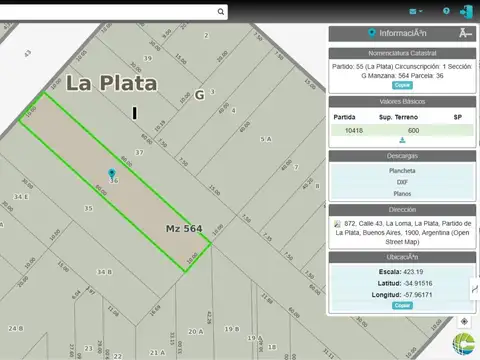Click the La Plata map label
This screenshot has width=480, height=360.
(111, 83)
